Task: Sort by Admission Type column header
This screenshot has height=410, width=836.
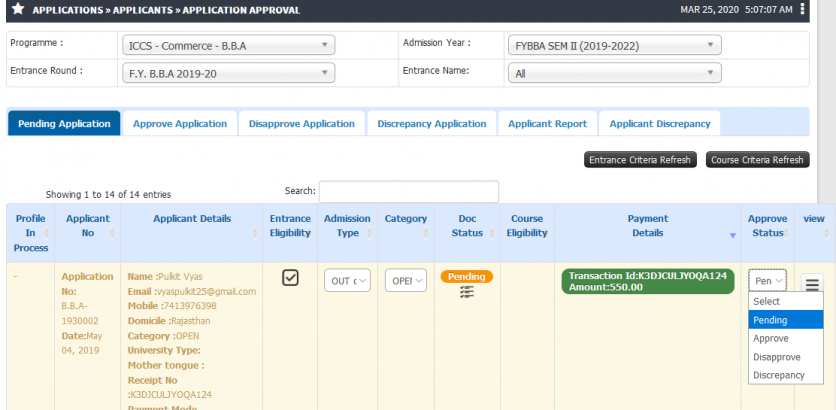Action: tap(348, 233)
